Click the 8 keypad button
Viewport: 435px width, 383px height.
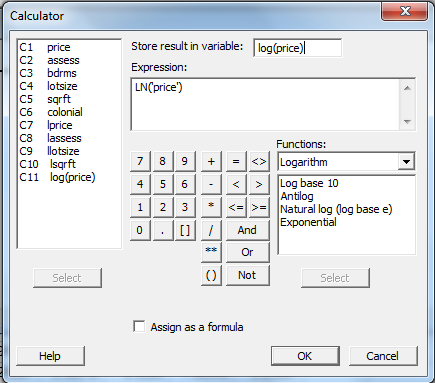(x=163, y=161)
